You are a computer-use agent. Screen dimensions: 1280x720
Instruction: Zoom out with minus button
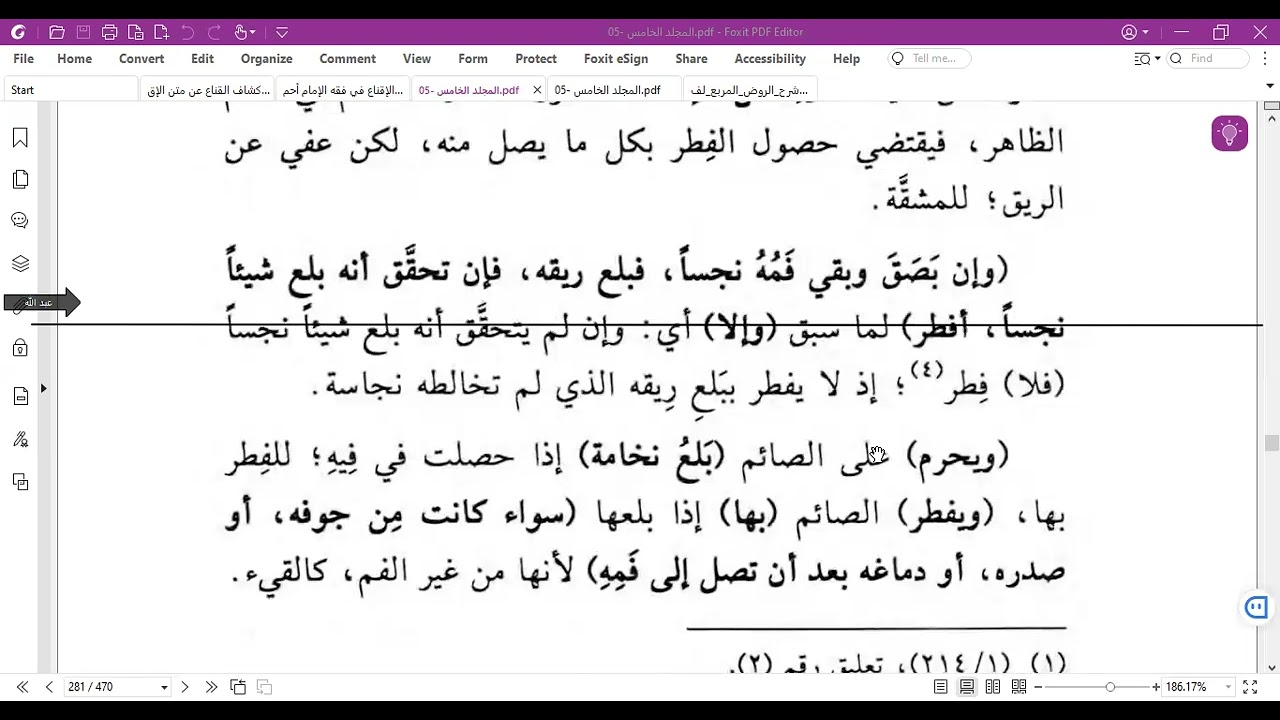coord(1038,687)
